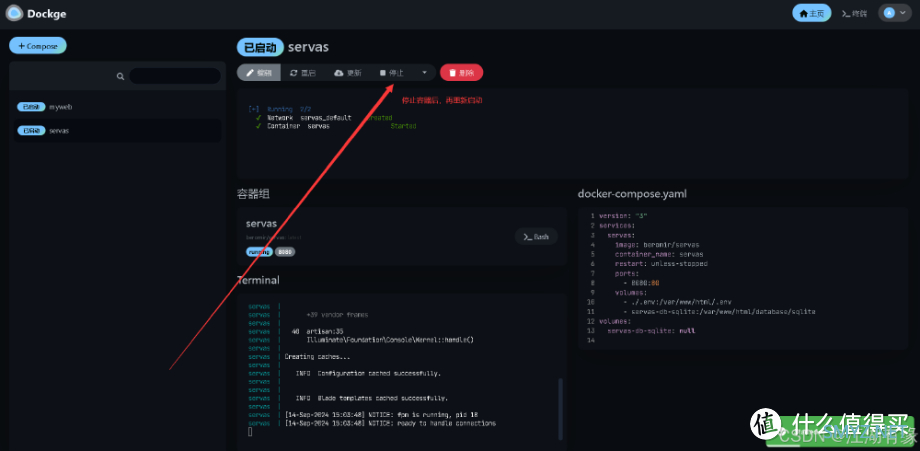The height and width of the screenshot is (451, 920).
Task: Click the red delete (删除) button
Action: [x=462, y=73]
